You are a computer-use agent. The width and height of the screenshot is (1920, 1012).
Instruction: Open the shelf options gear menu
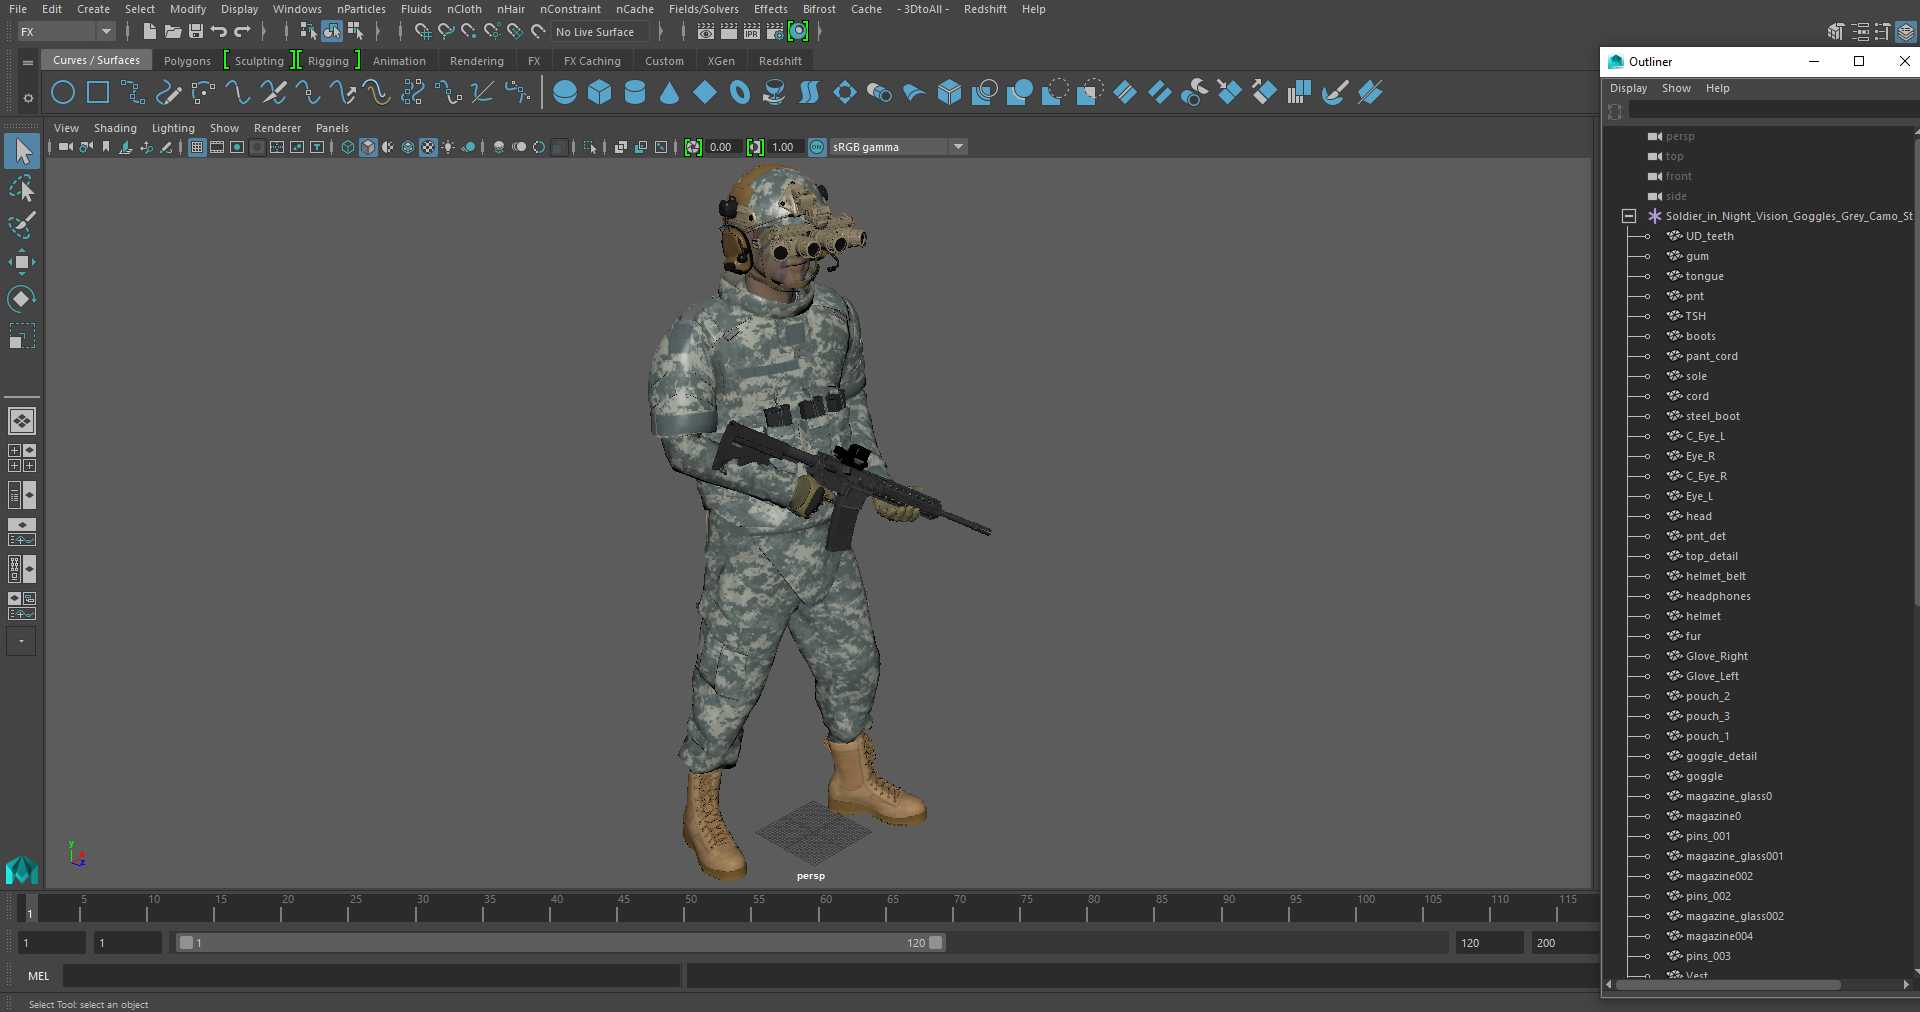pos(27,98)
